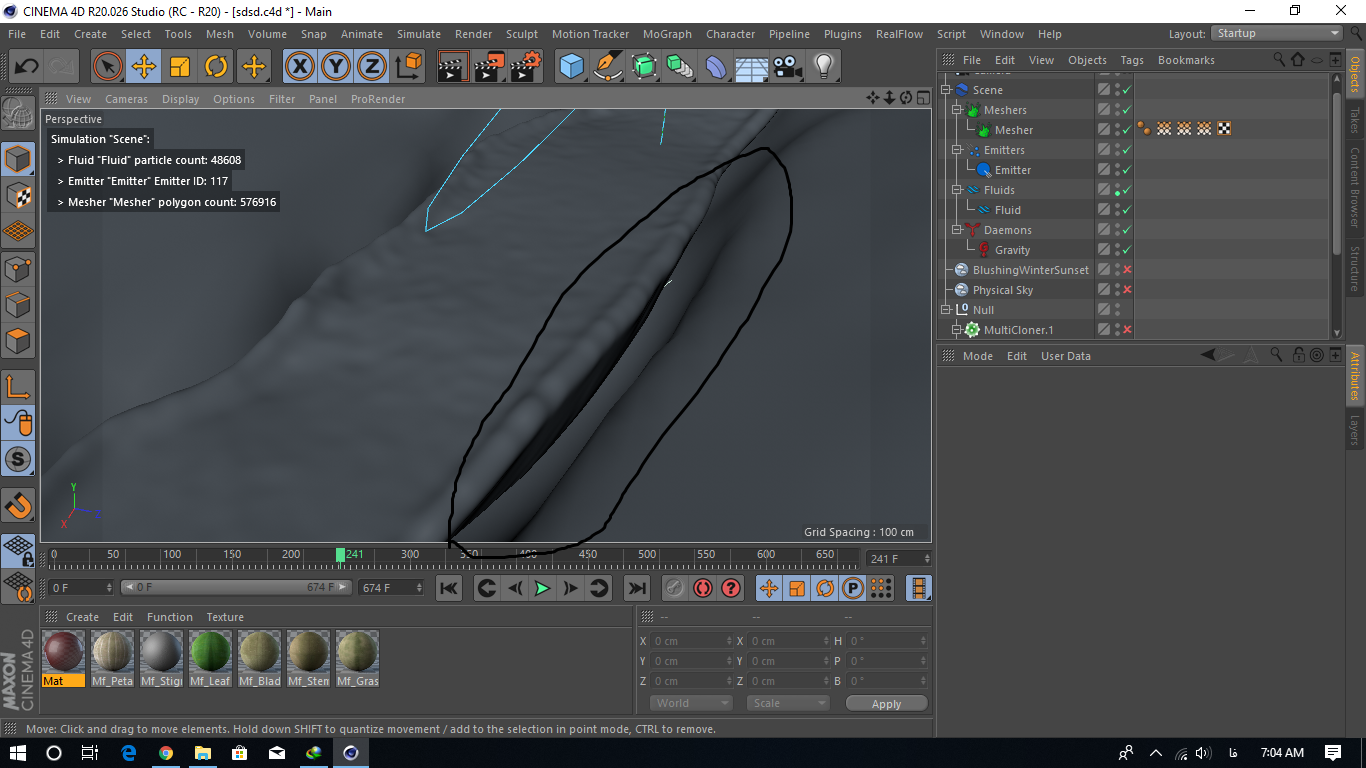
Task: Open the Attributes side tab
Action: [1355, 376]
